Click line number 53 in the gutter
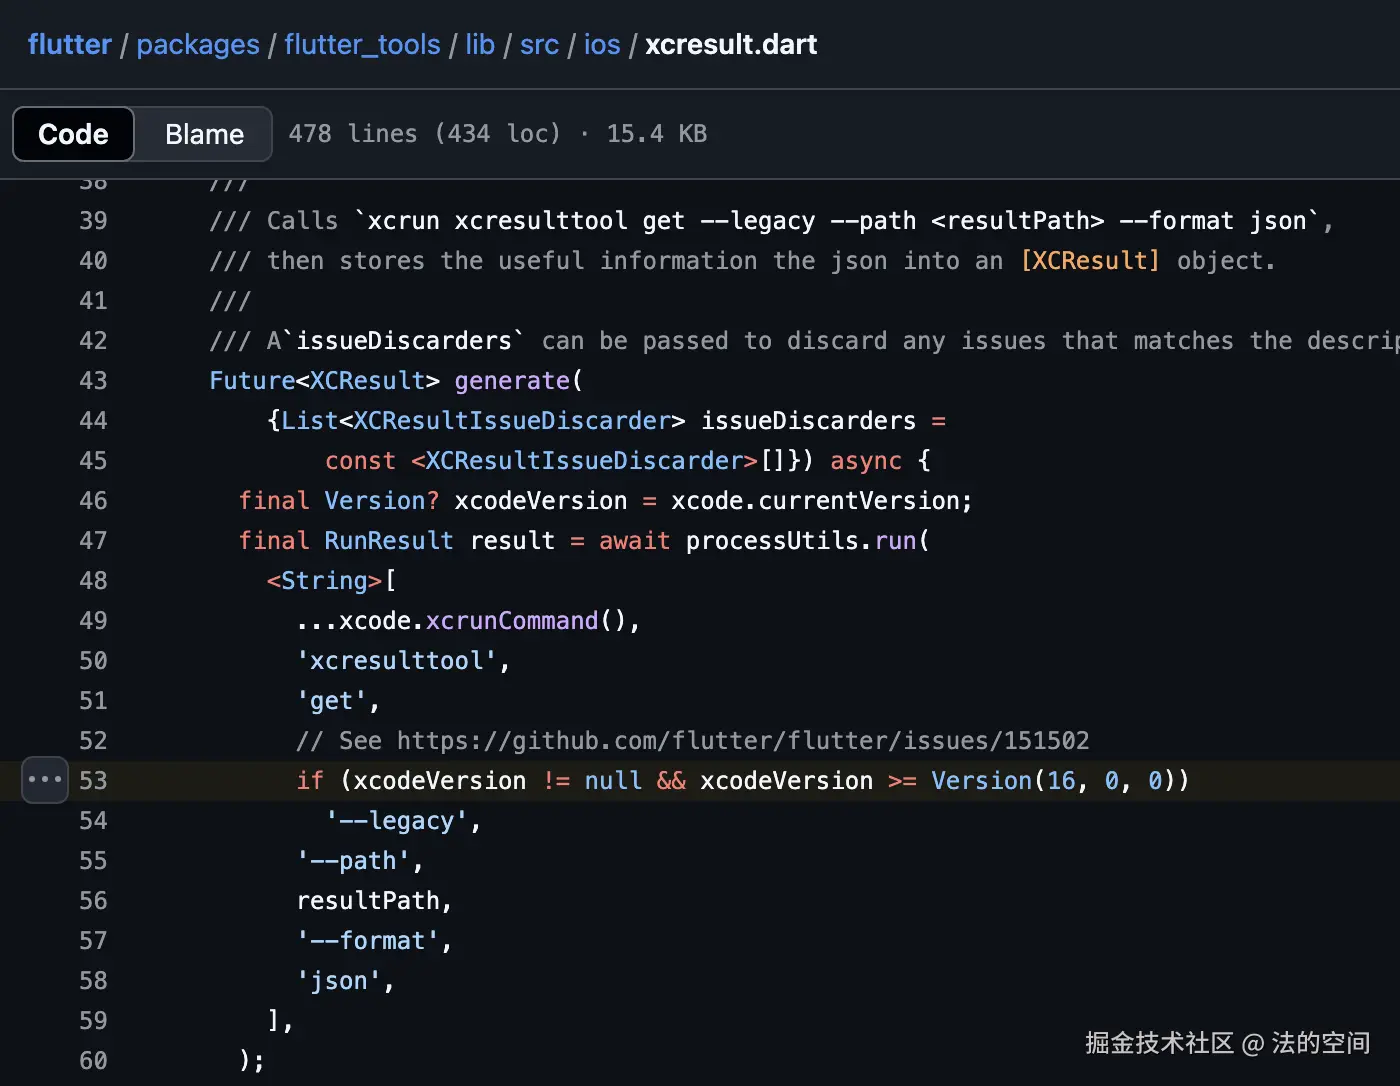Screen dimensions: 1400x1086 click(x=93, y=781)
